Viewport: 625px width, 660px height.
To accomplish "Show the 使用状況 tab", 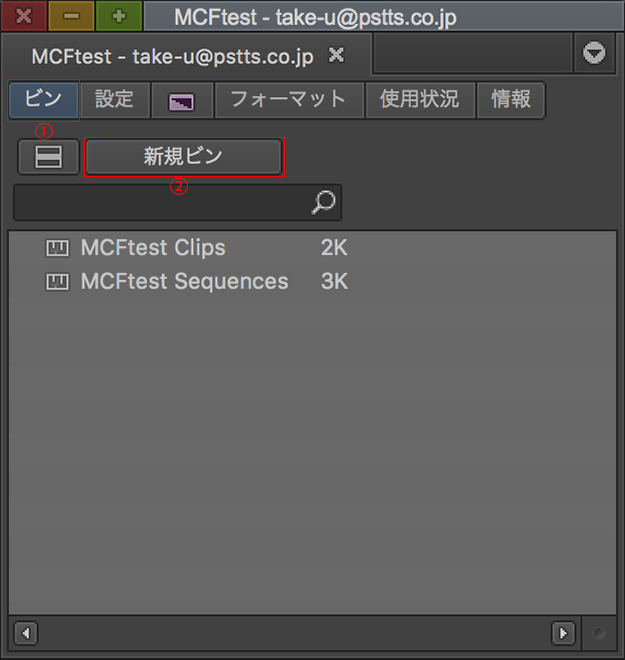I will pos(419,100).
